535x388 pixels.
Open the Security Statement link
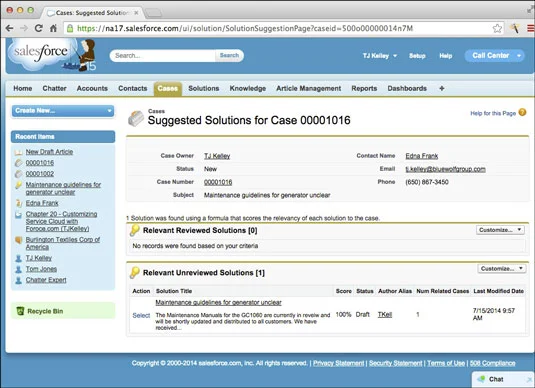click(x=395, y=363)
